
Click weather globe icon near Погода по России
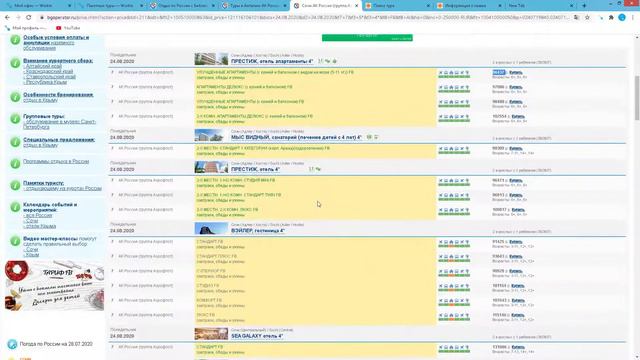point(12,344)
